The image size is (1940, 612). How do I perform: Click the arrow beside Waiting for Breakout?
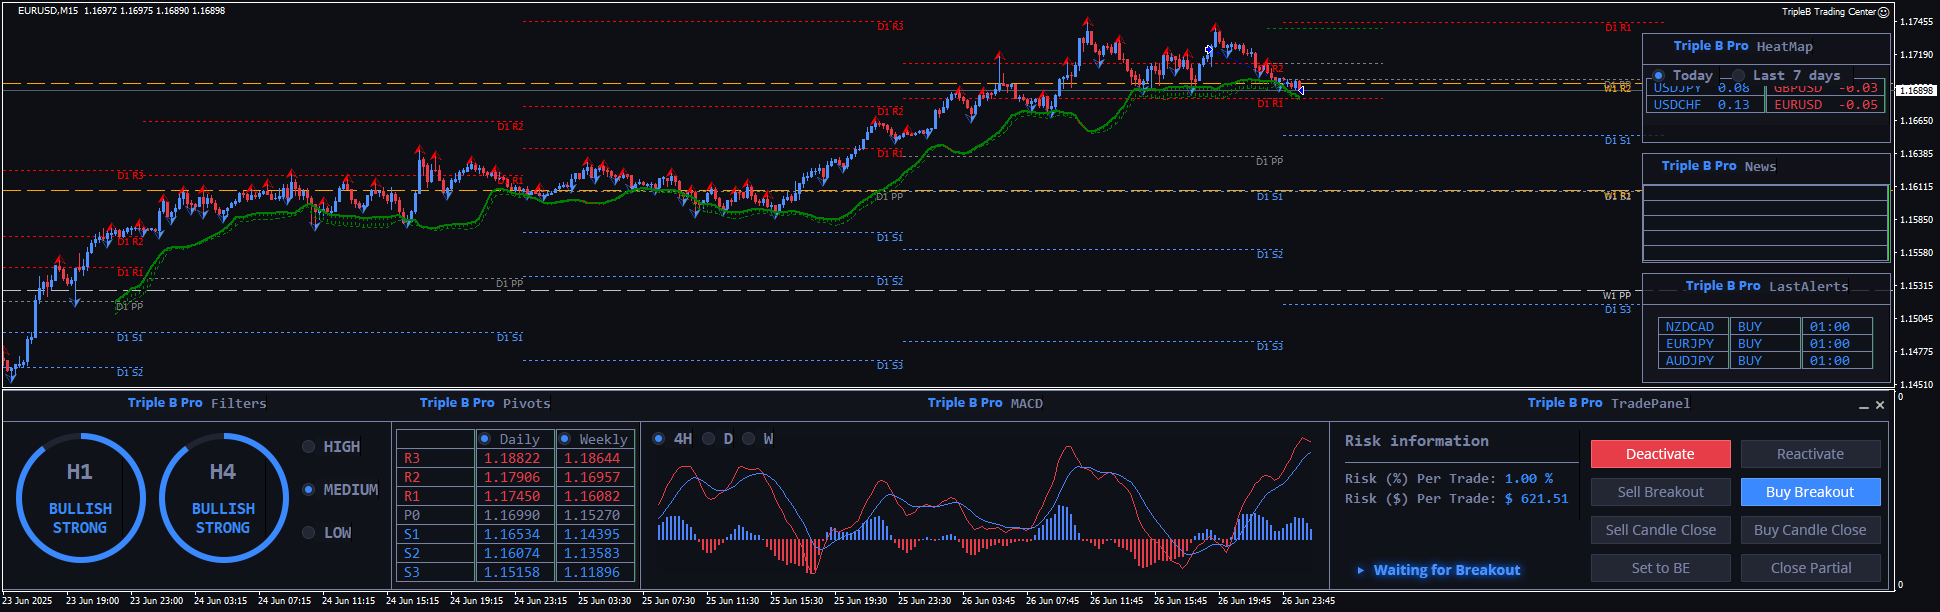point(1360,570)
